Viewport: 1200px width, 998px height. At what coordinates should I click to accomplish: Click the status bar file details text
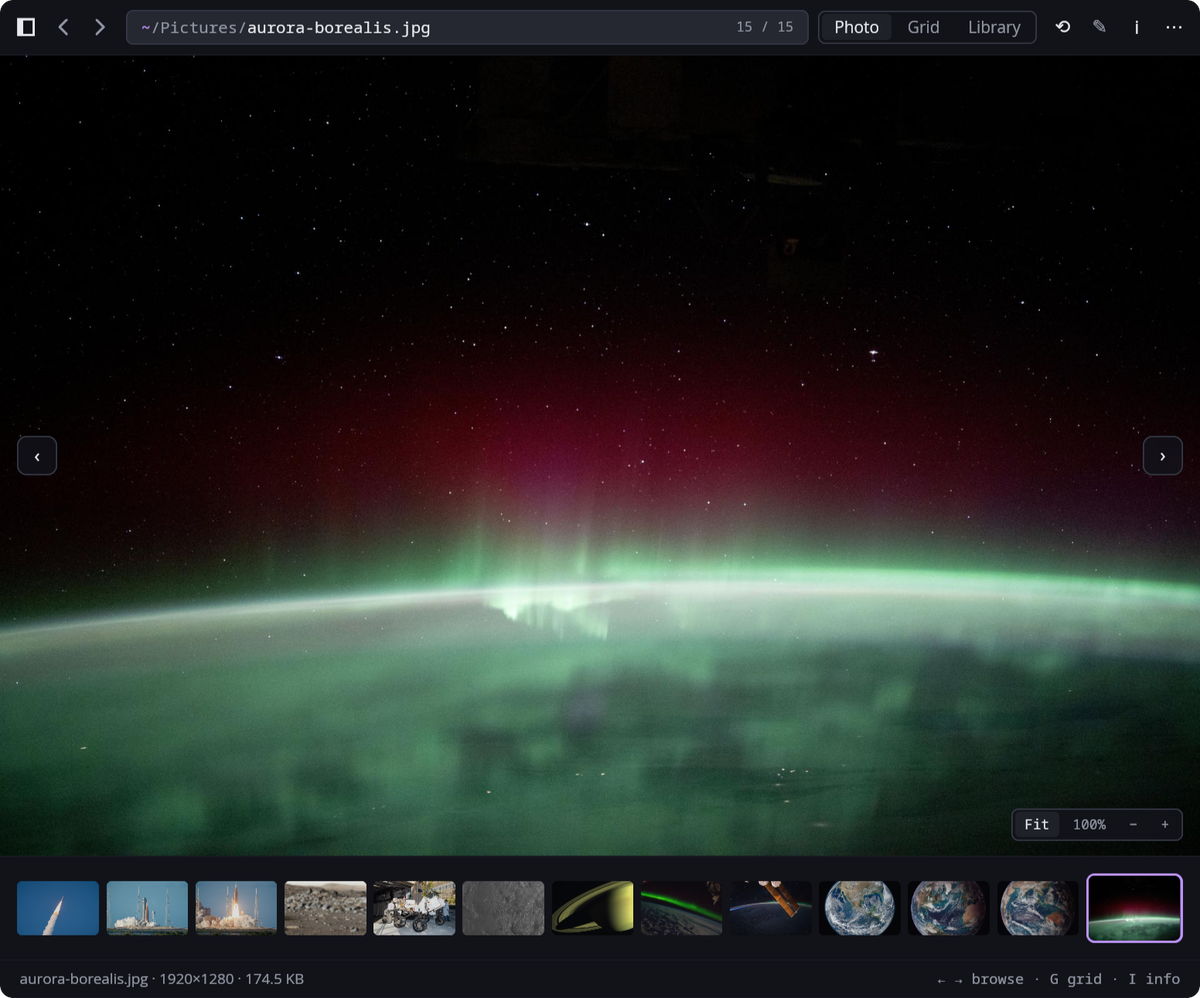pyautogui.click(x=162, y=979)
